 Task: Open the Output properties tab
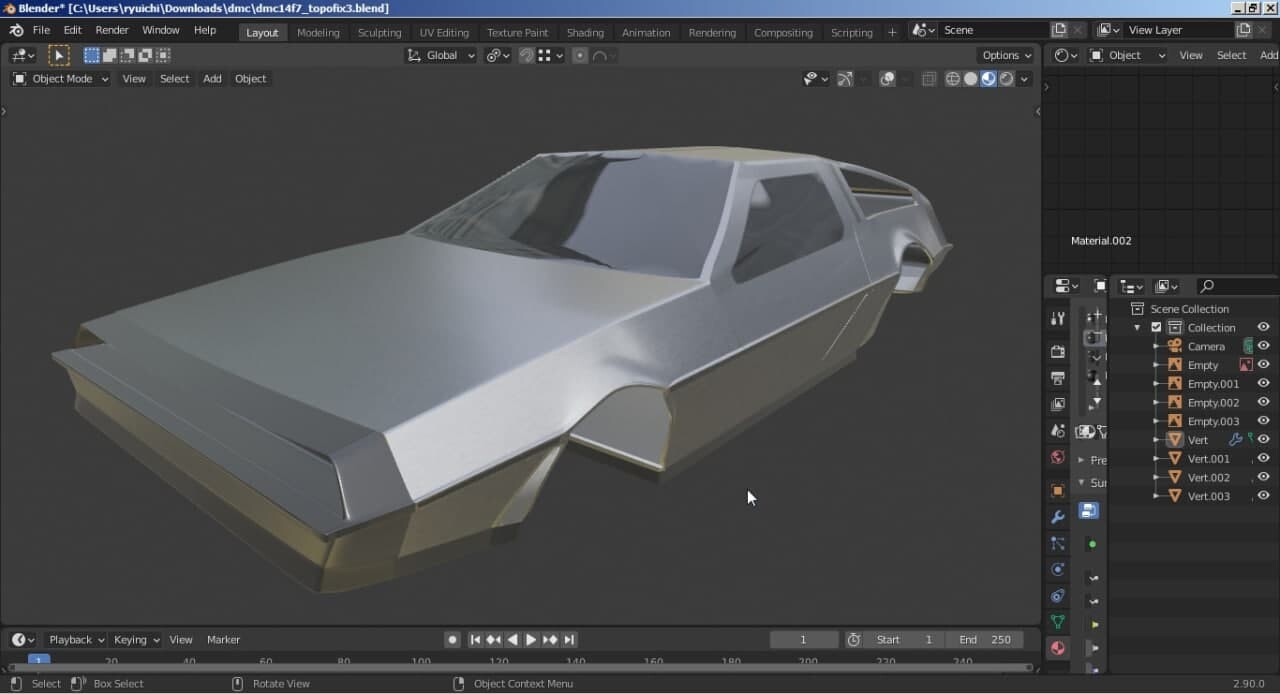1058,378
